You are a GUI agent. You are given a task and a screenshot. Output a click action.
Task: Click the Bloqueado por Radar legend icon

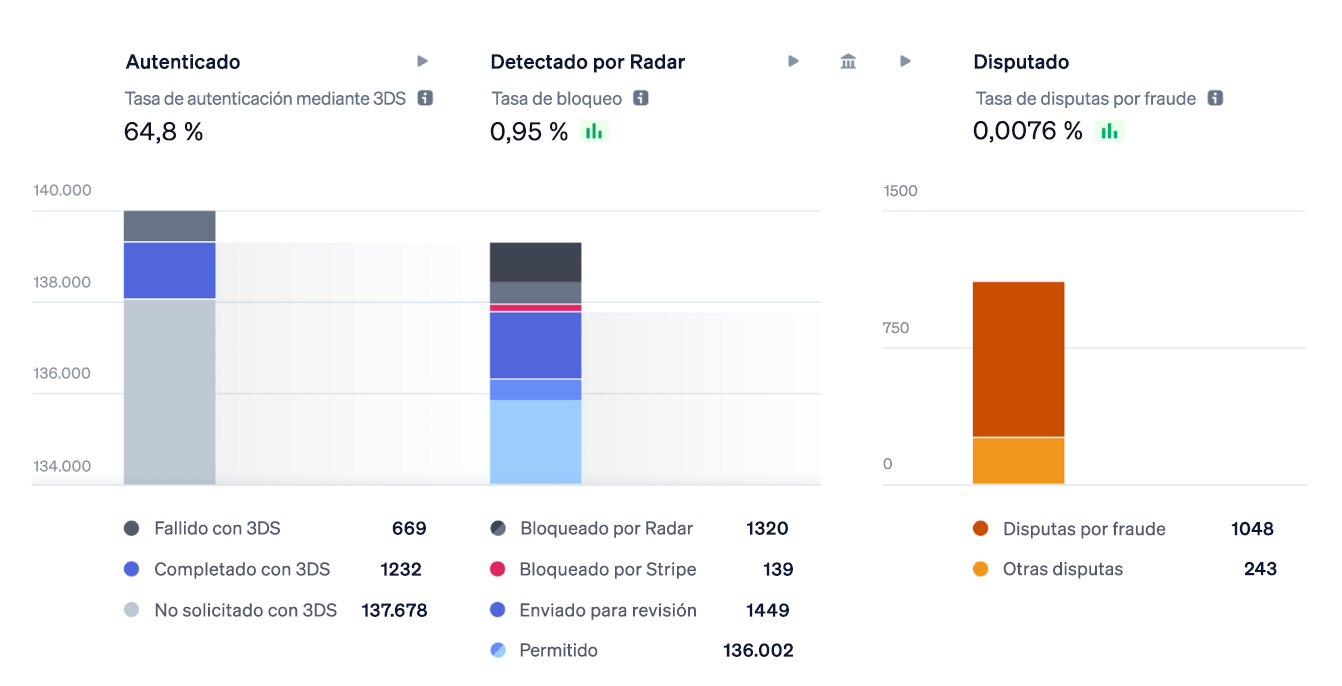[x=498, y=529]
